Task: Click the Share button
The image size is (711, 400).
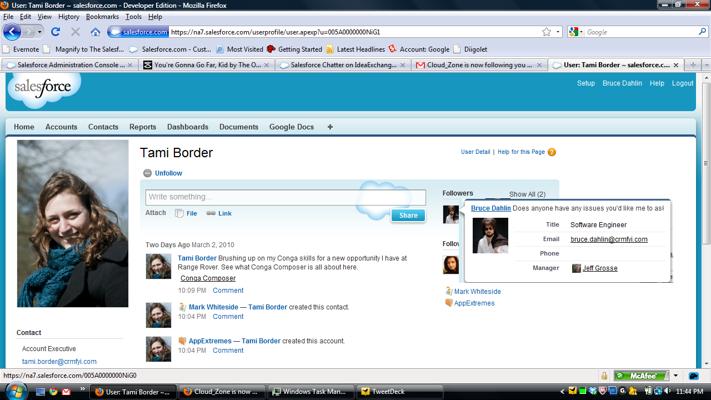Action: click(407, 215)
